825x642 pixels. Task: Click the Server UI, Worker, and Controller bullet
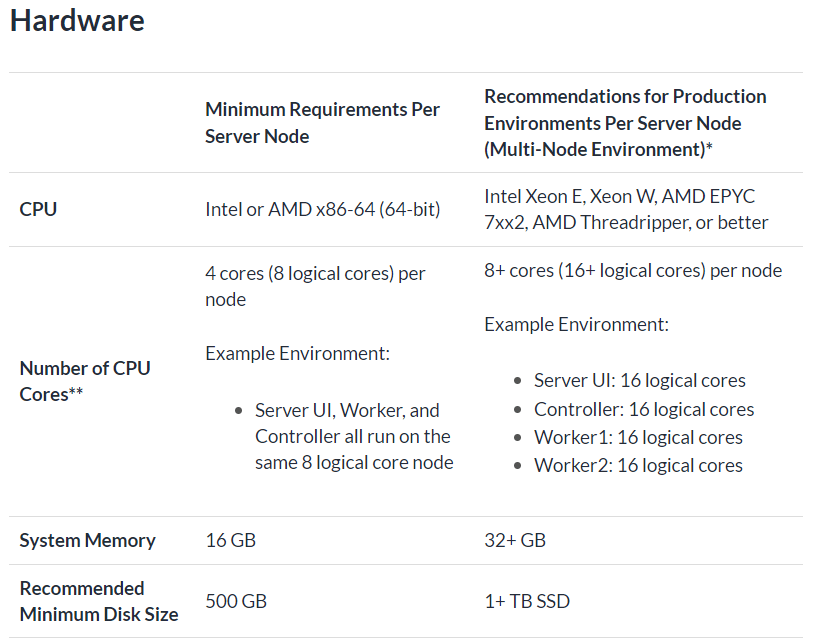point(353,436)
